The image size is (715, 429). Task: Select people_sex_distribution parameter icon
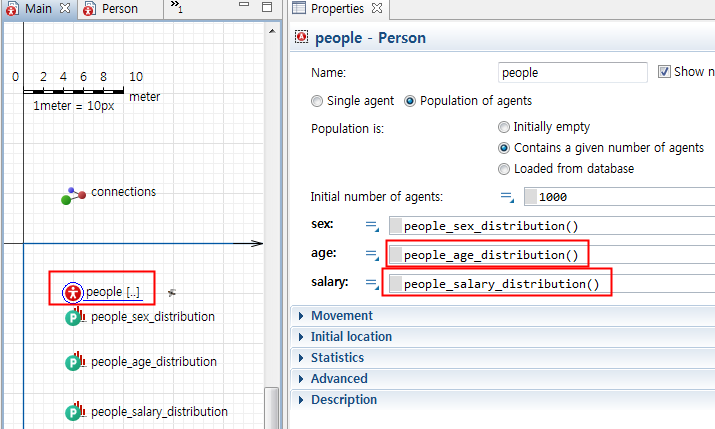pyautogui.click(x=75, y=316)
